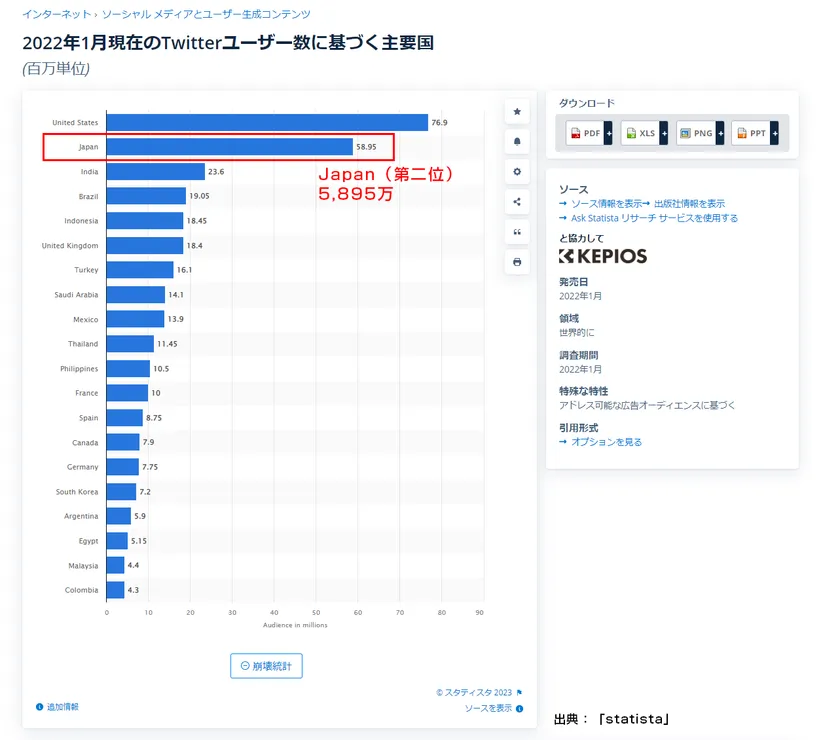Click the share icon beside chart
This screenshot has height=740, width=840.
pyautogui.click(x=517, y=201)
